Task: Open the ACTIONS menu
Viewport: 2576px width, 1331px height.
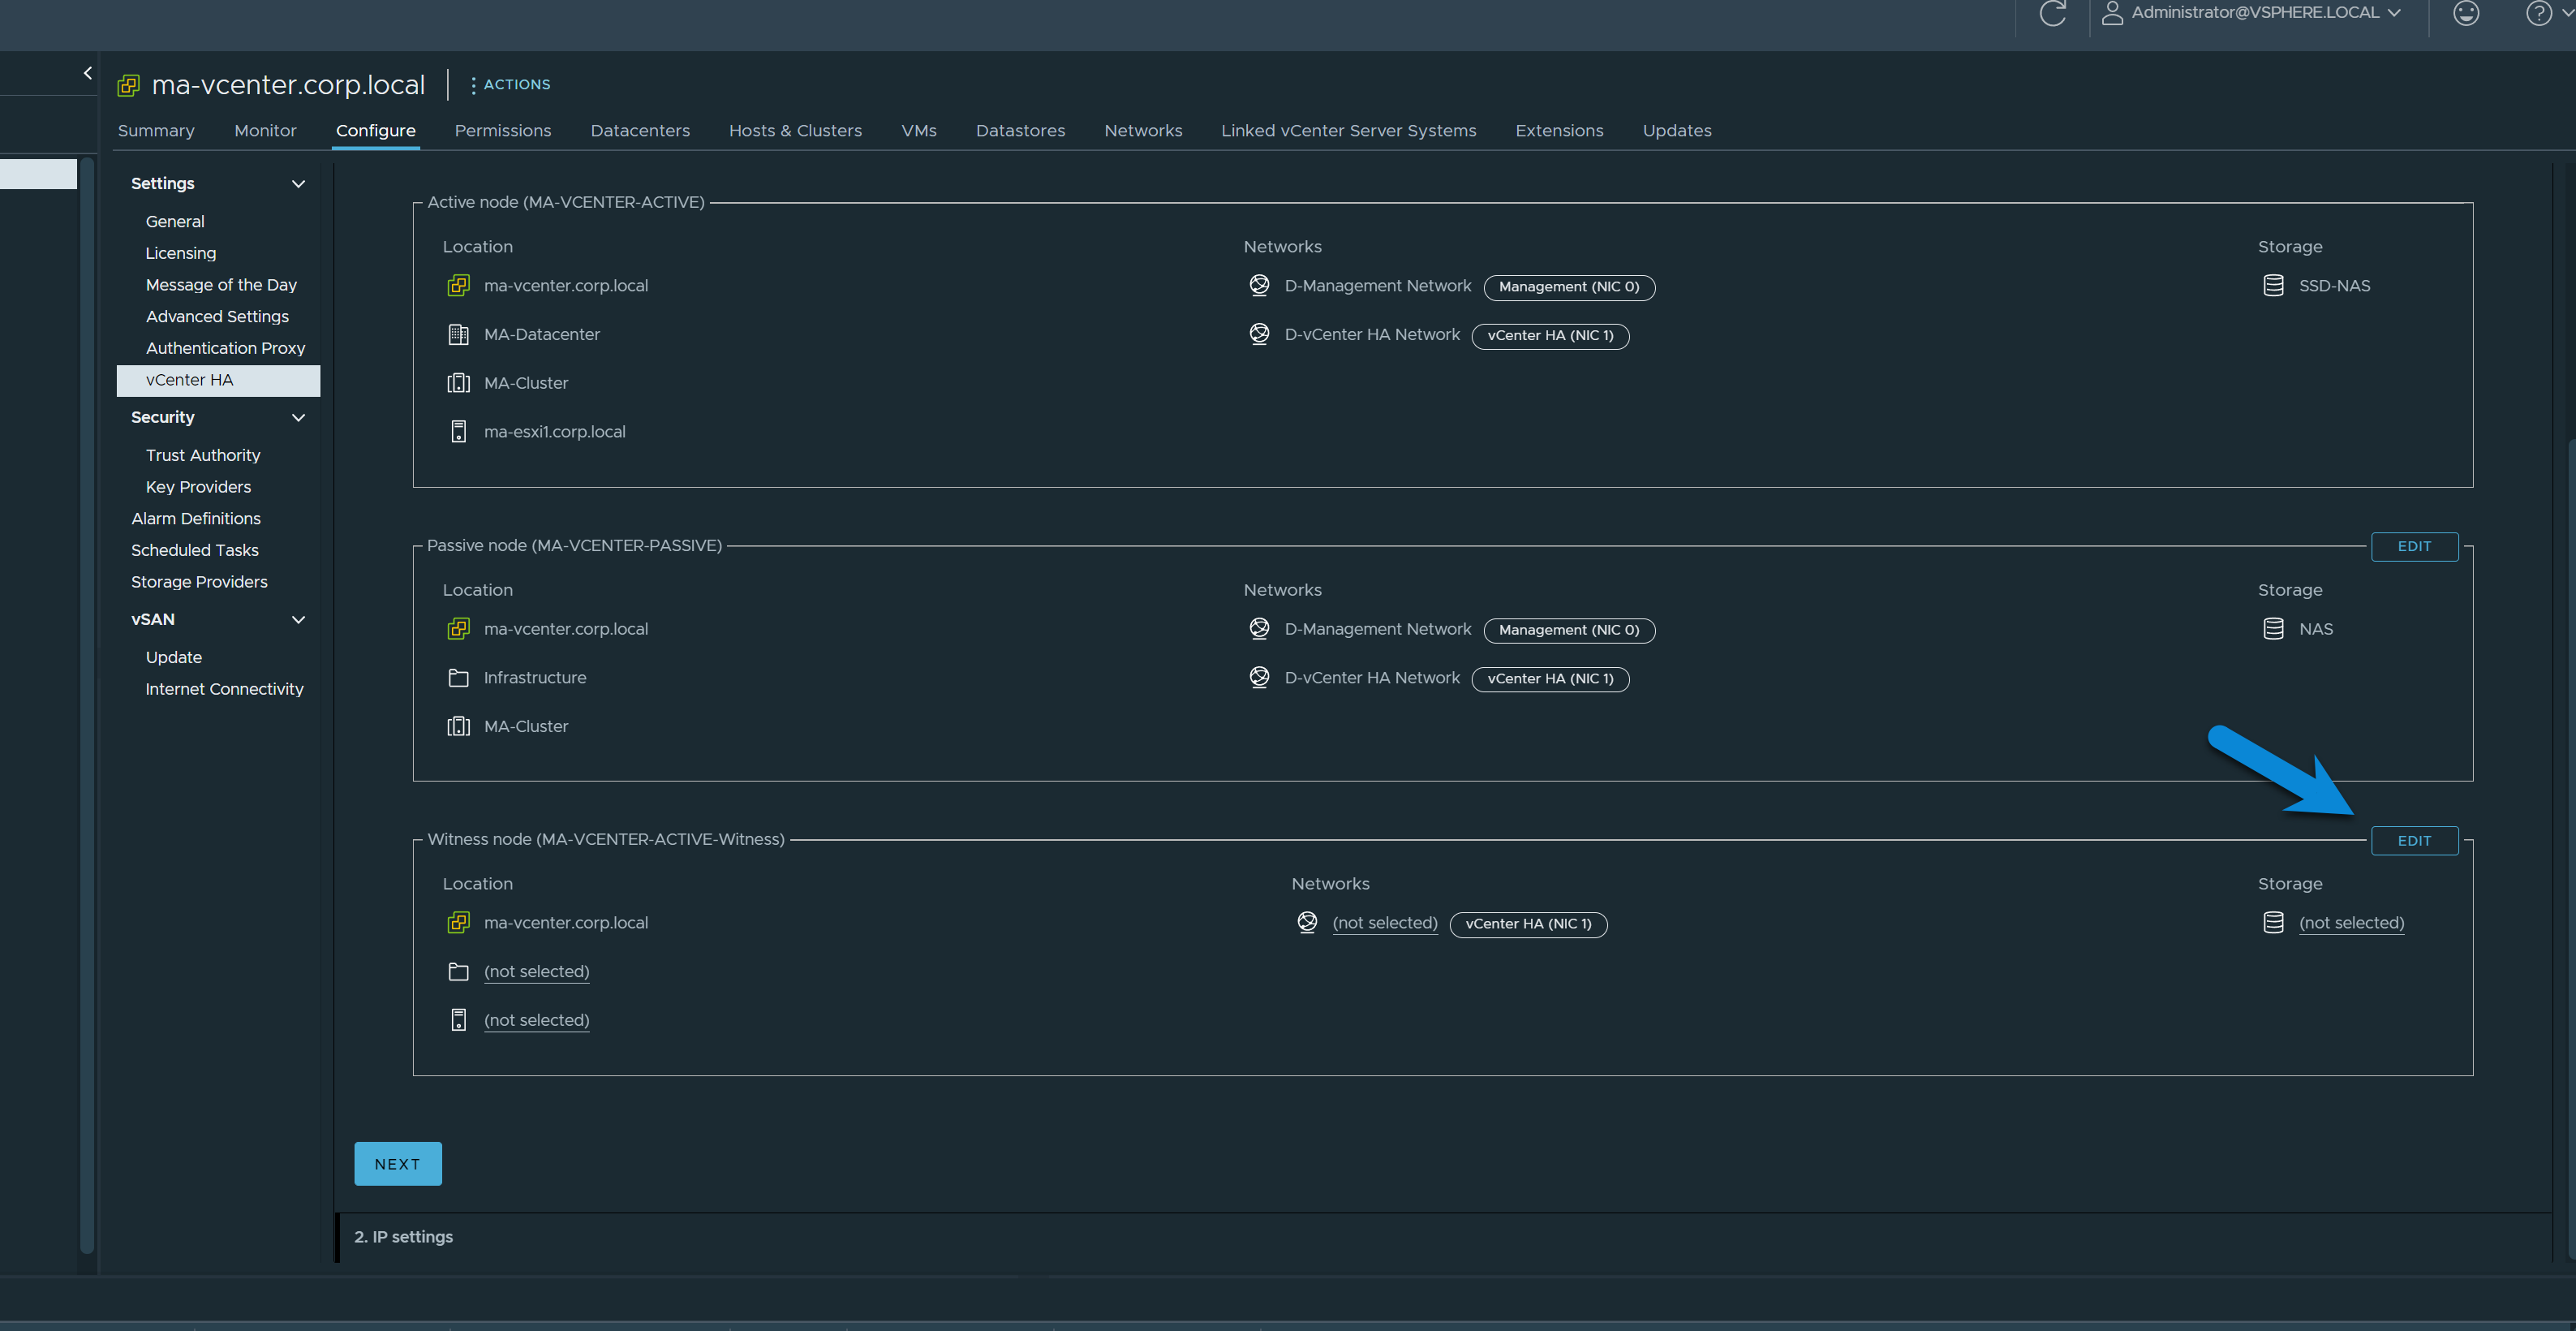Action: (x=510, y=85)
